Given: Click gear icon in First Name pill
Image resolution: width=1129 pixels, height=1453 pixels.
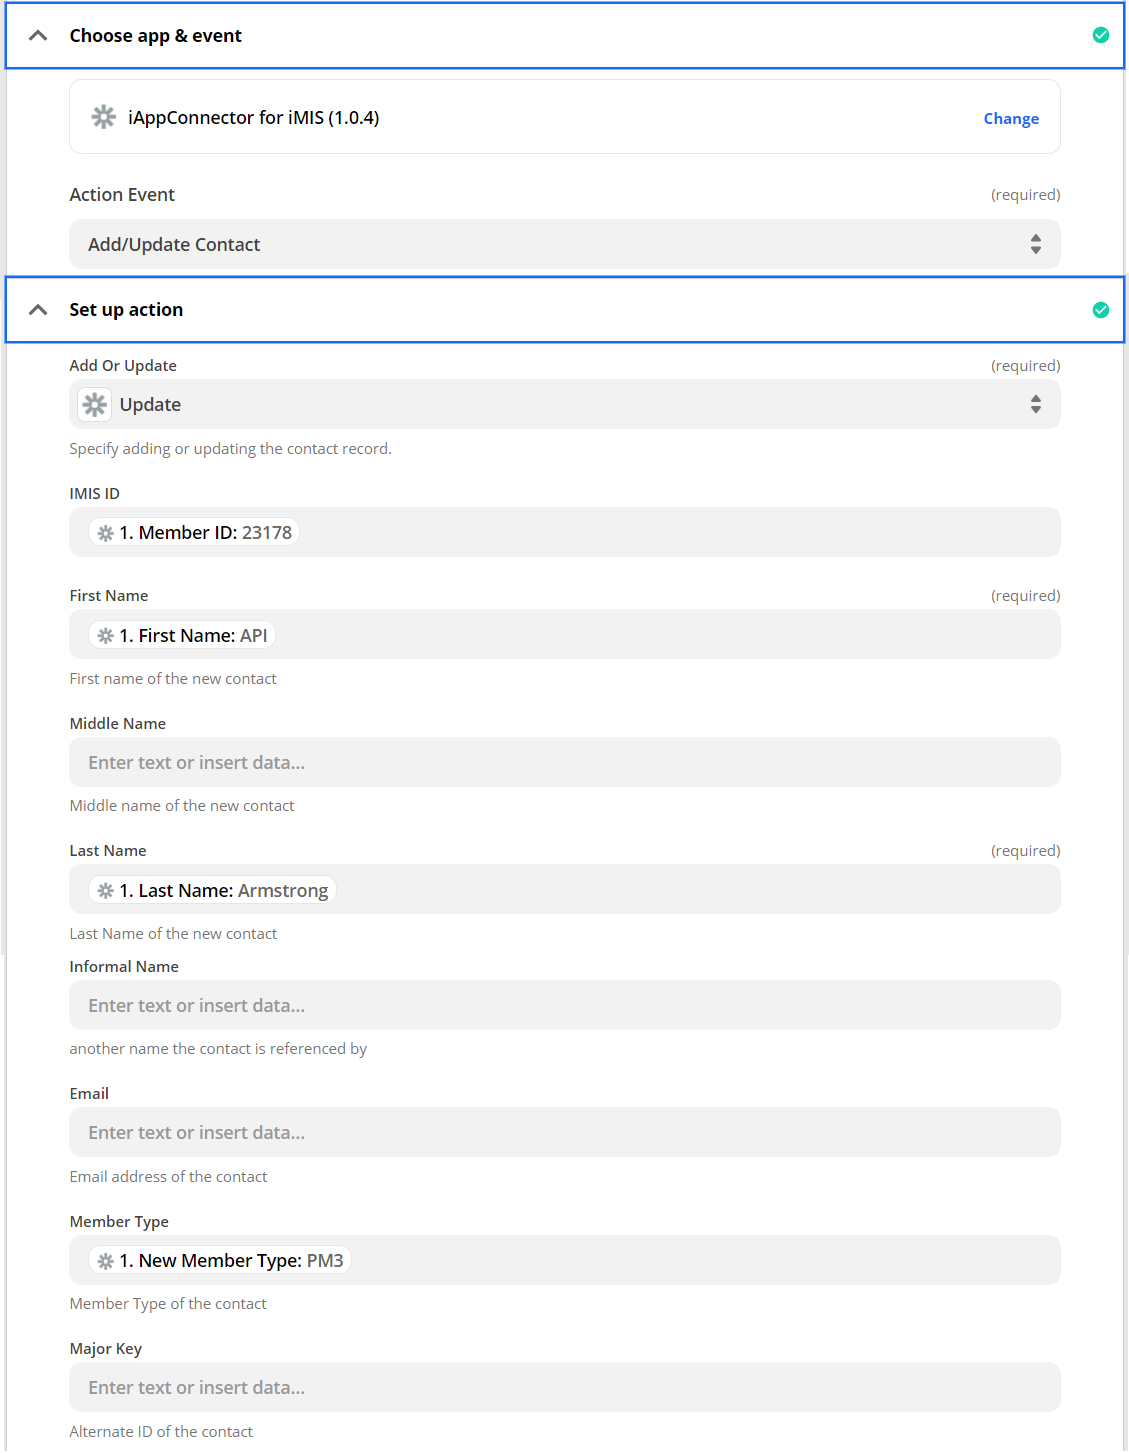Looking at the screenshot, I should (x=106, y=636).
